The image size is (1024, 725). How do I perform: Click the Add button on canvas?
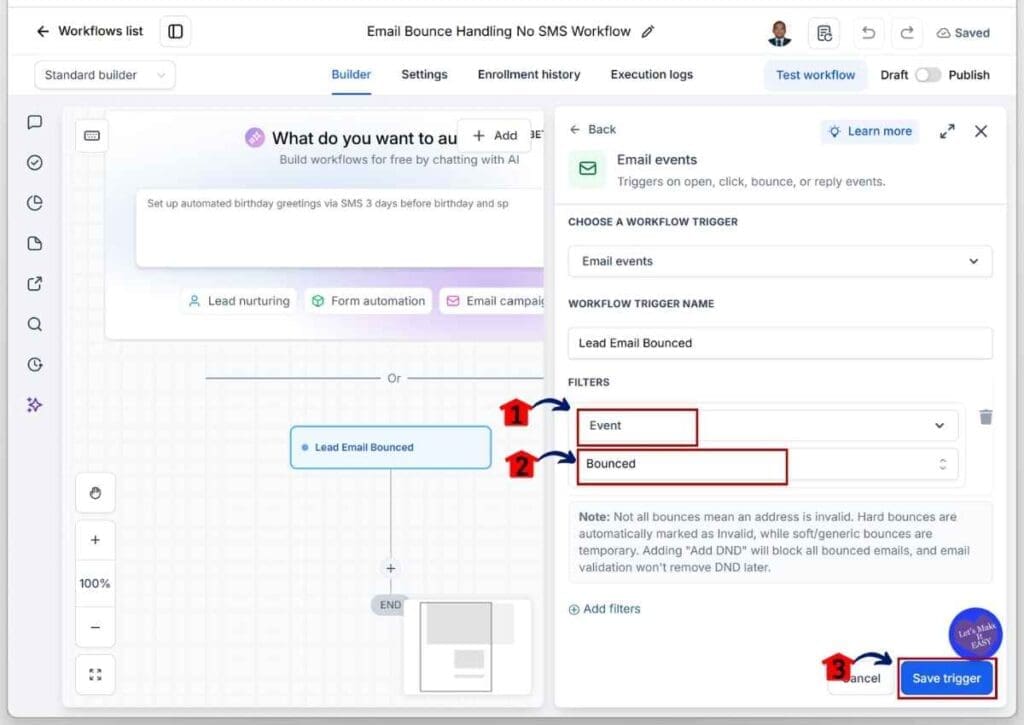[x=494, y=135]
